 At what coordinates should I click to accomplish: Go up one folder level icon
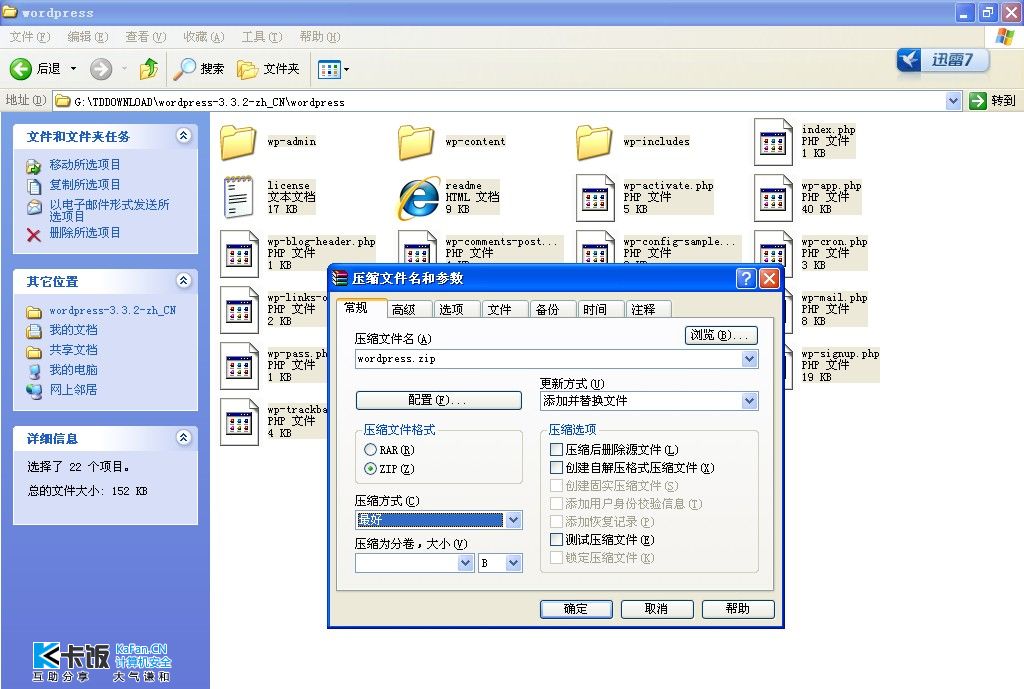click(x=149, y=69)
